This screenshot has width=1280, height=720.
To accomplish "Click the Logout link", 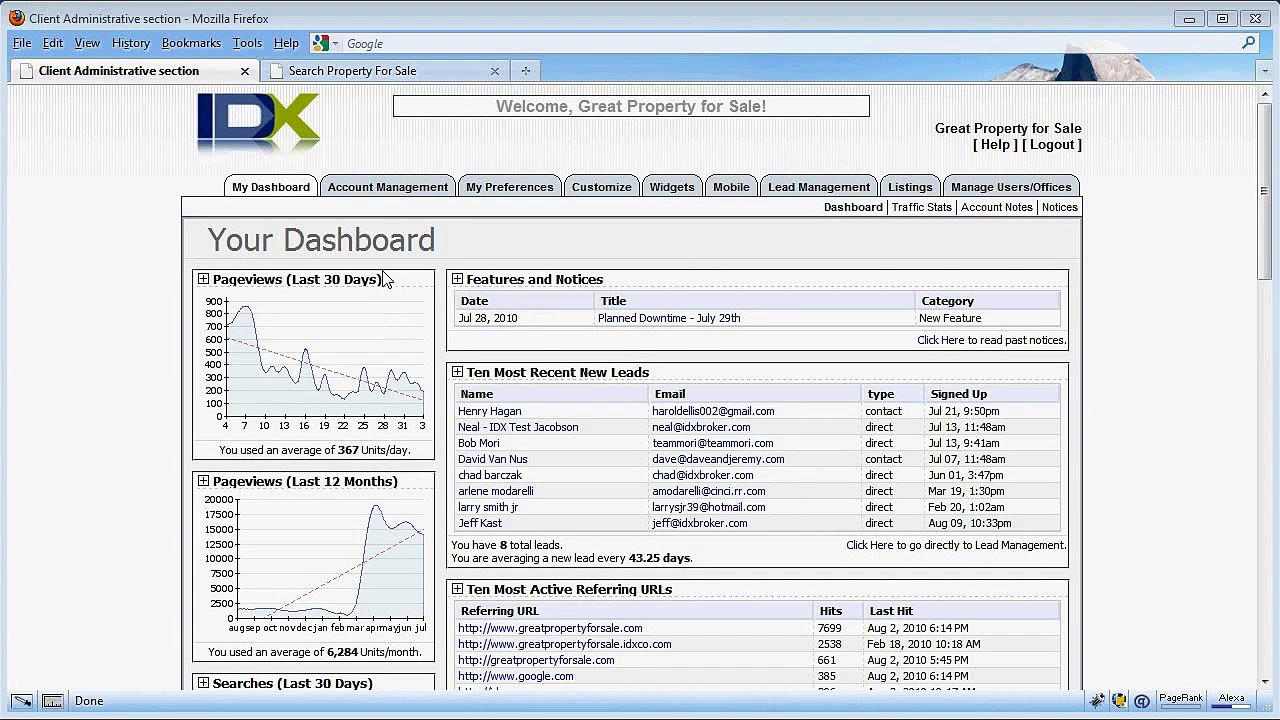I will coord(1052,145).
